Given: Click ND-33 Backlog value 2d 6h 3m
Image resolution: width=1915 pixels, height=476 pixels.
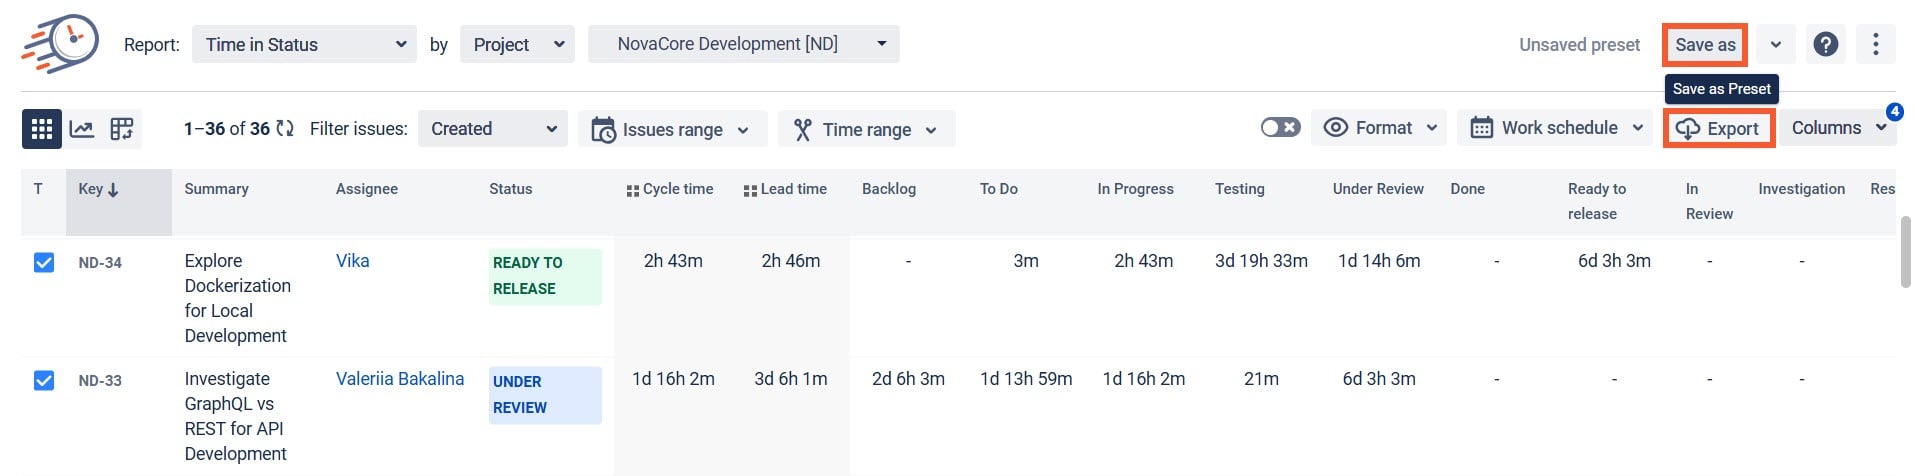Looking at the screenshot, I should coord(908,379).
